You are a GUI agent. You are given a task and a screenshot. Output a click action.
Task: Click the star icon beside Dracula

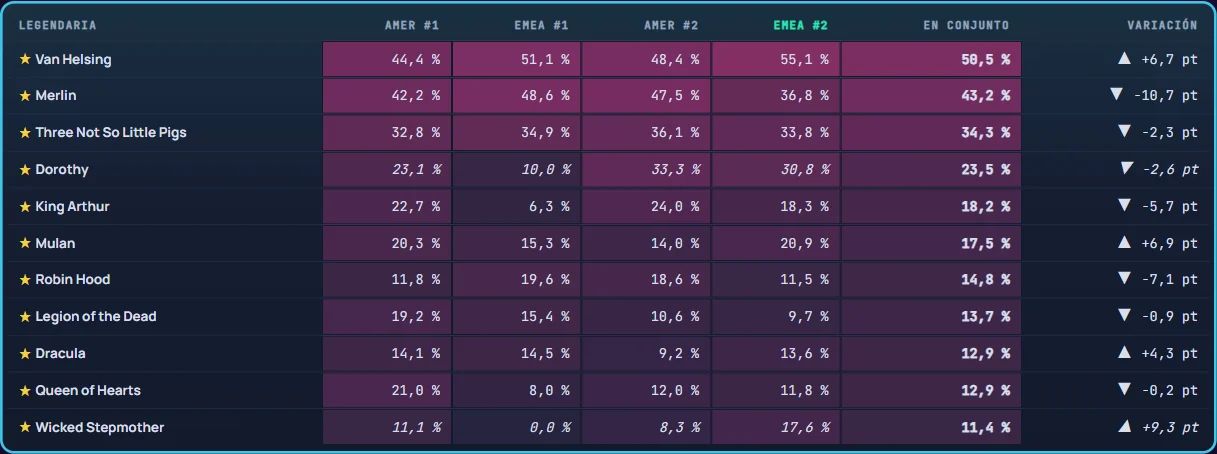tap(25, 354)
